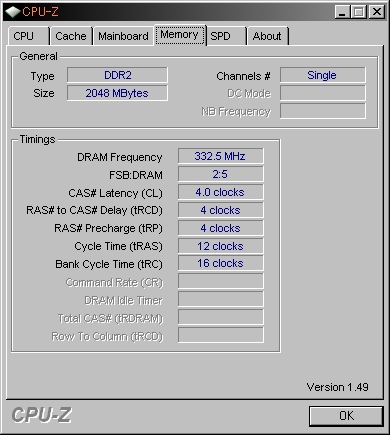Open the SPD tab

[226, 36]
